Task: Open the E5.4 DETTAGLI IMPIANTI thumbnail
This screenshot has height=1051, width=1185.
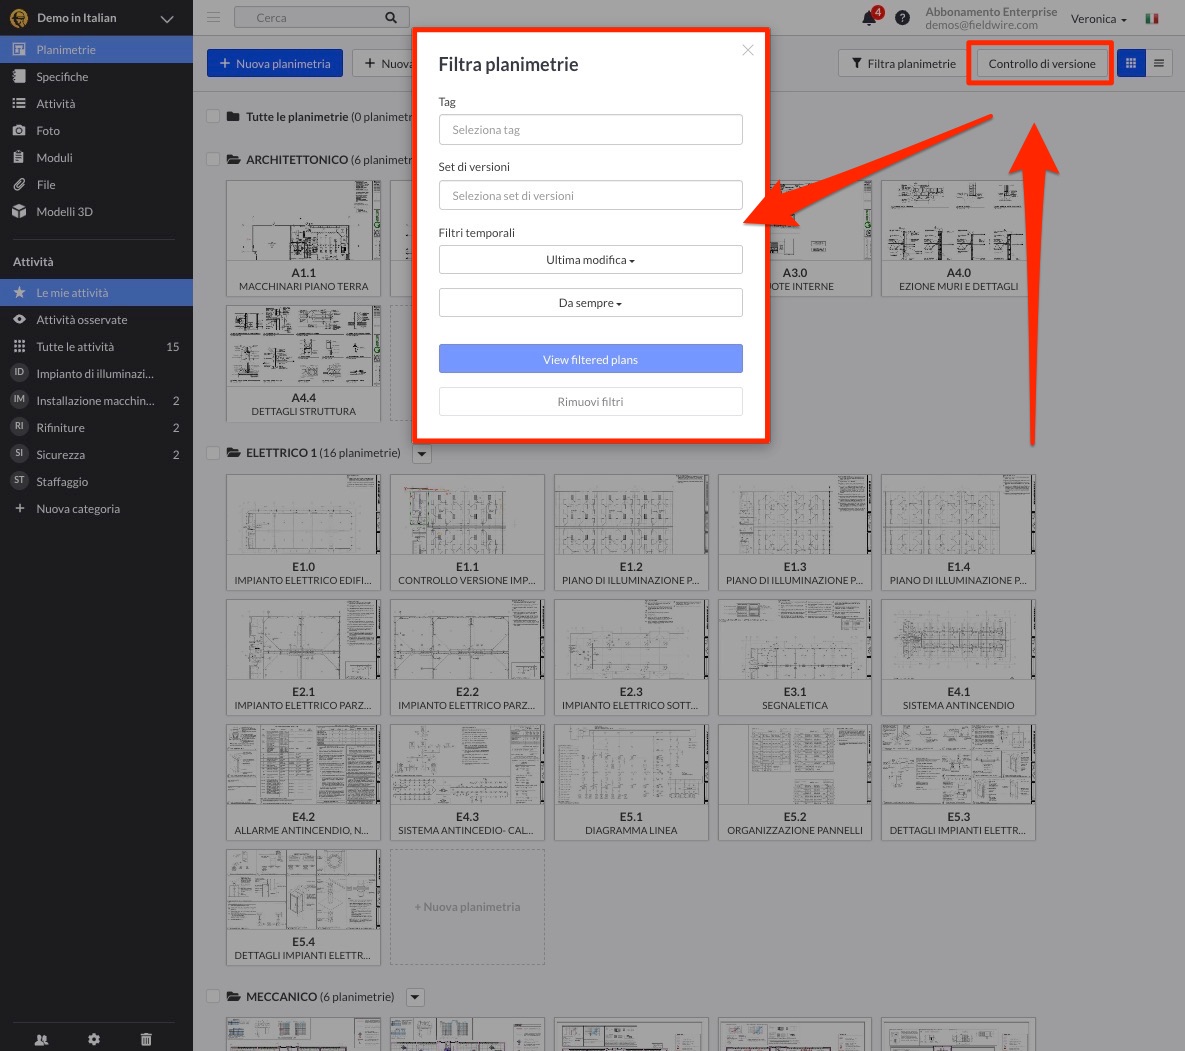Action: (303, 907)
